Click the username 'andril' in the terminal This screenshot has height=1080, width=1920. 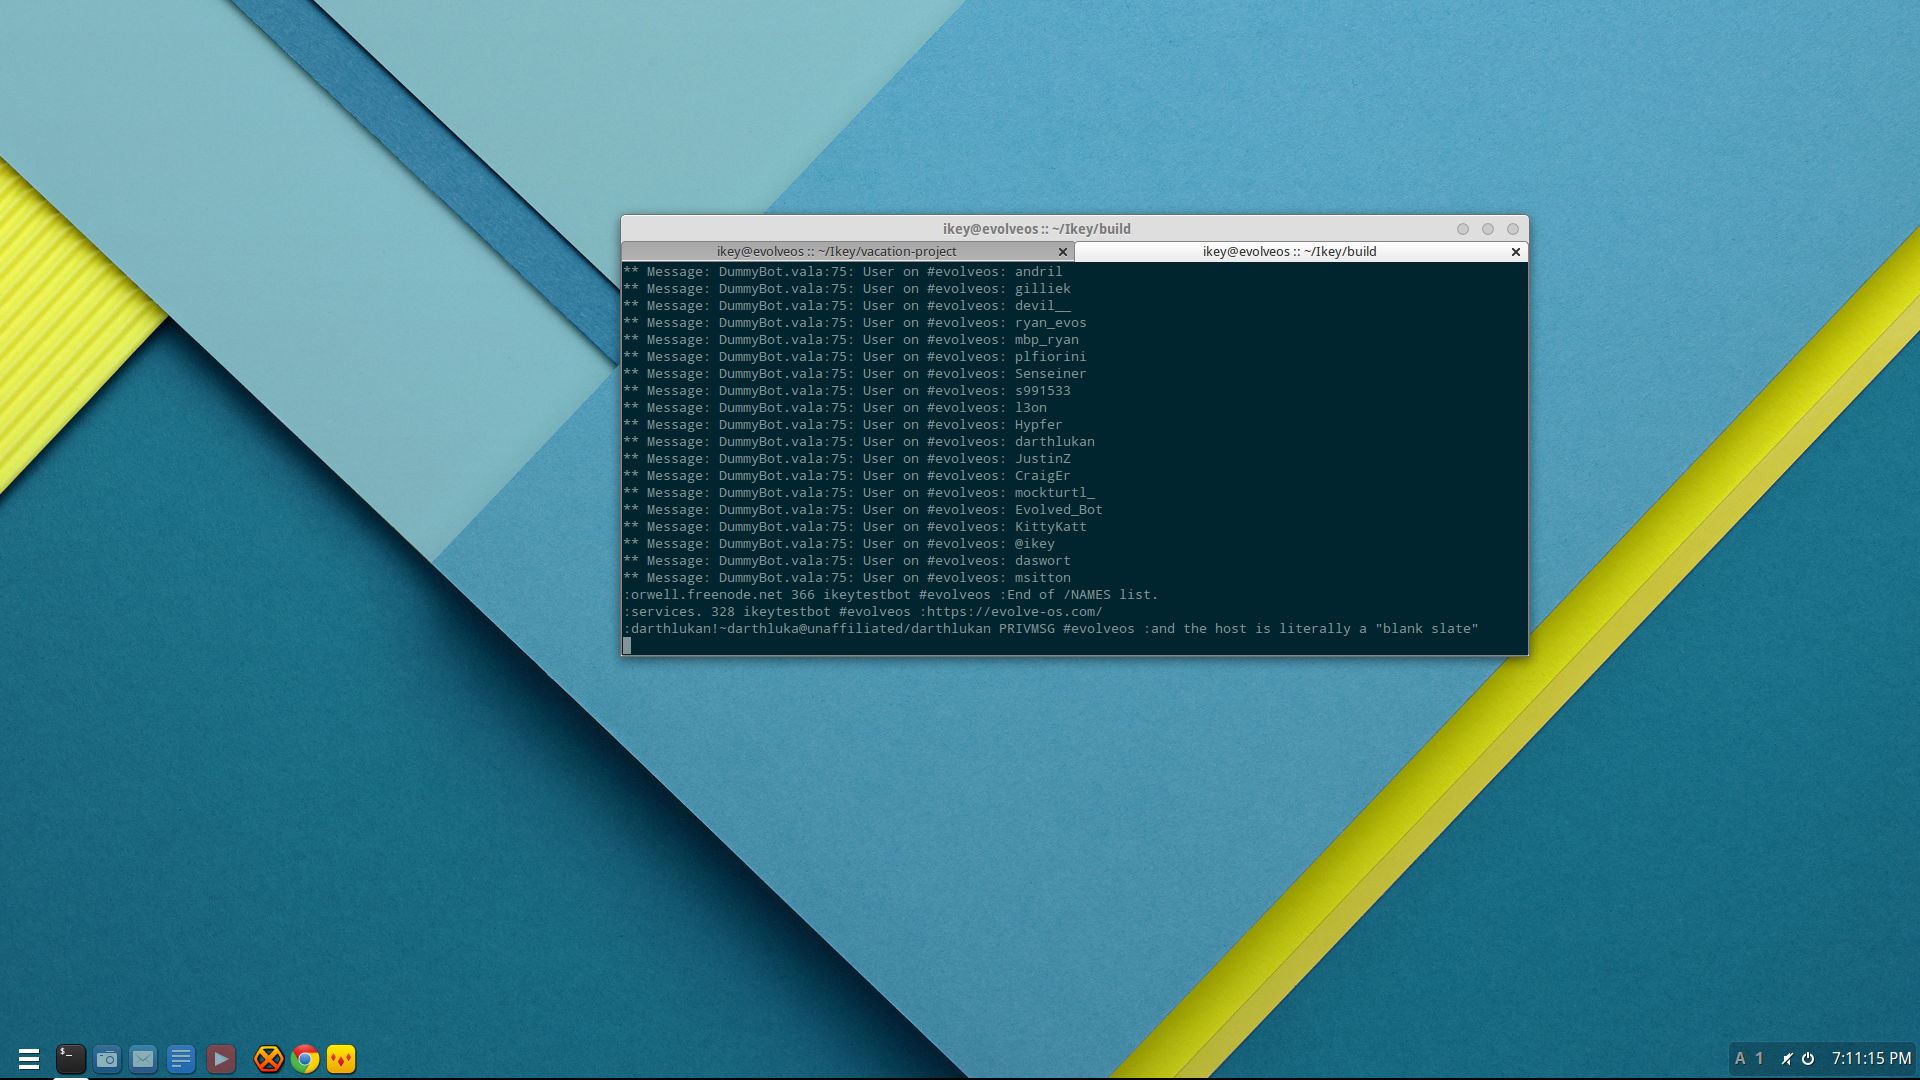tap(1038, 272)
